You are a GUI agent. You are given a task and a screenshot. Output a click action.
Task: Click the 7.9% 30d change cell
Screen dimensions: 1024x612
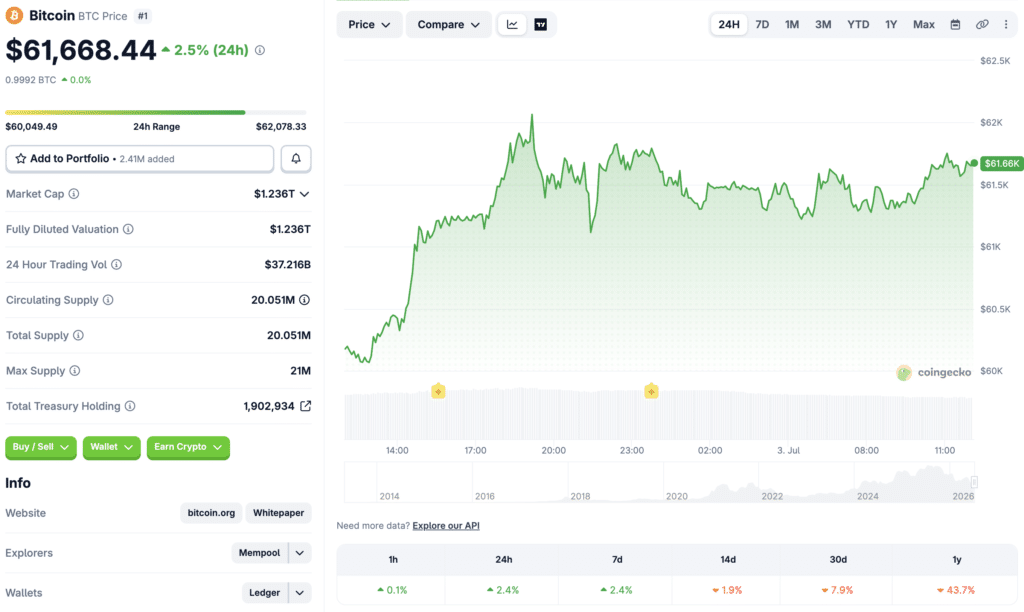pyautogui.click(x=837, y=590)
